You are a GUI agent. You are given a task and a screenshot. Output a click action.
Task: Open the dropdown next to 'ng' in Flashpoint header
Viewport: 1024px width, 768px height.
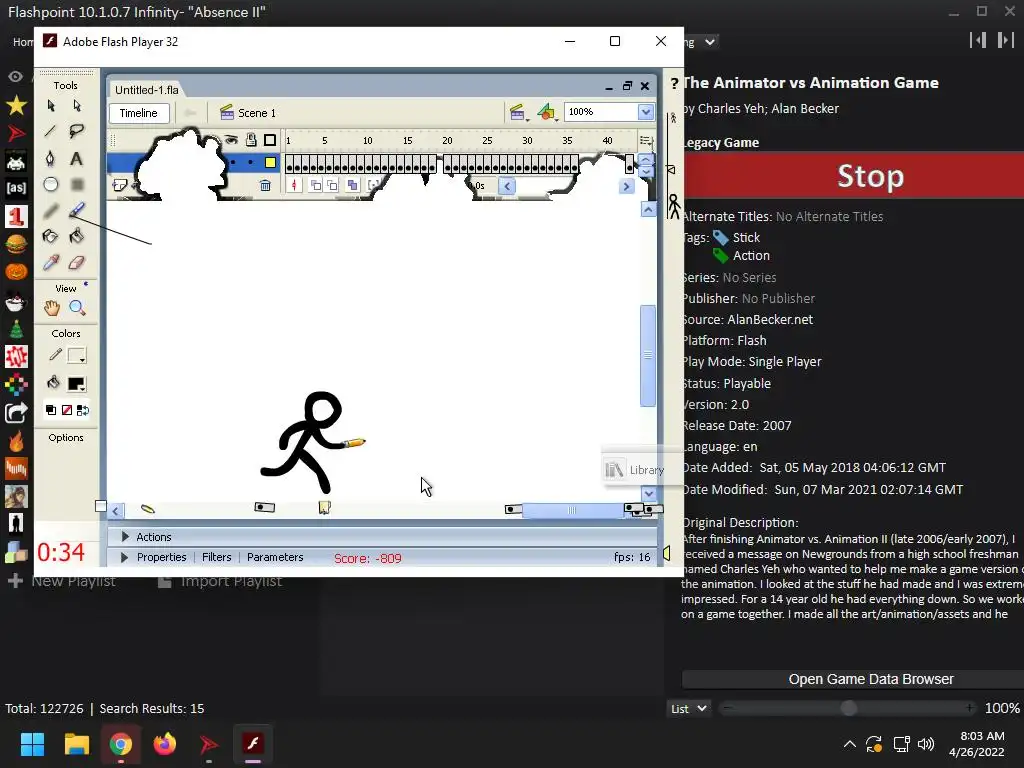pyautogui.click(x=710, y=42)
